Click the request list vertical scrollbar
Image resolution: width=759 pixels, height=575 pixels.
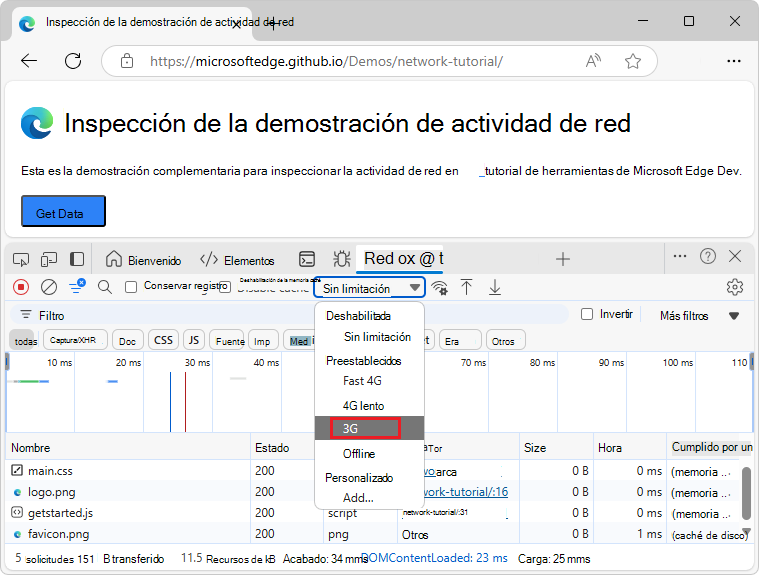pyautogui.click(x=746, y=494)
